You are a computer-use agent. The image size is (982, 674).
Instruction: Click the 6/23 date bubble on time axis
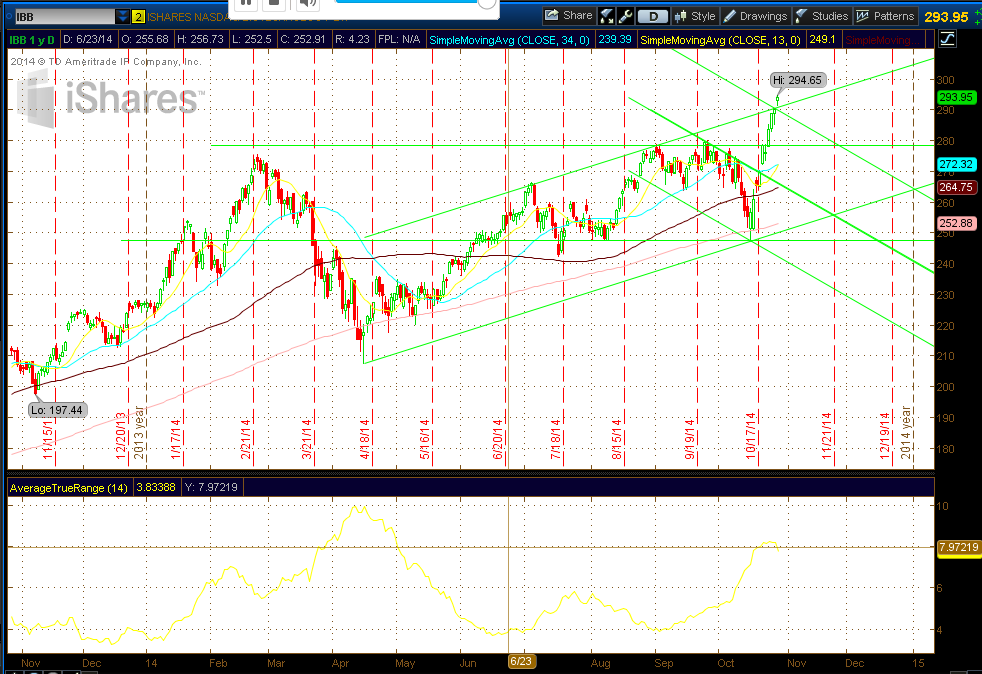tap(520, 661)
